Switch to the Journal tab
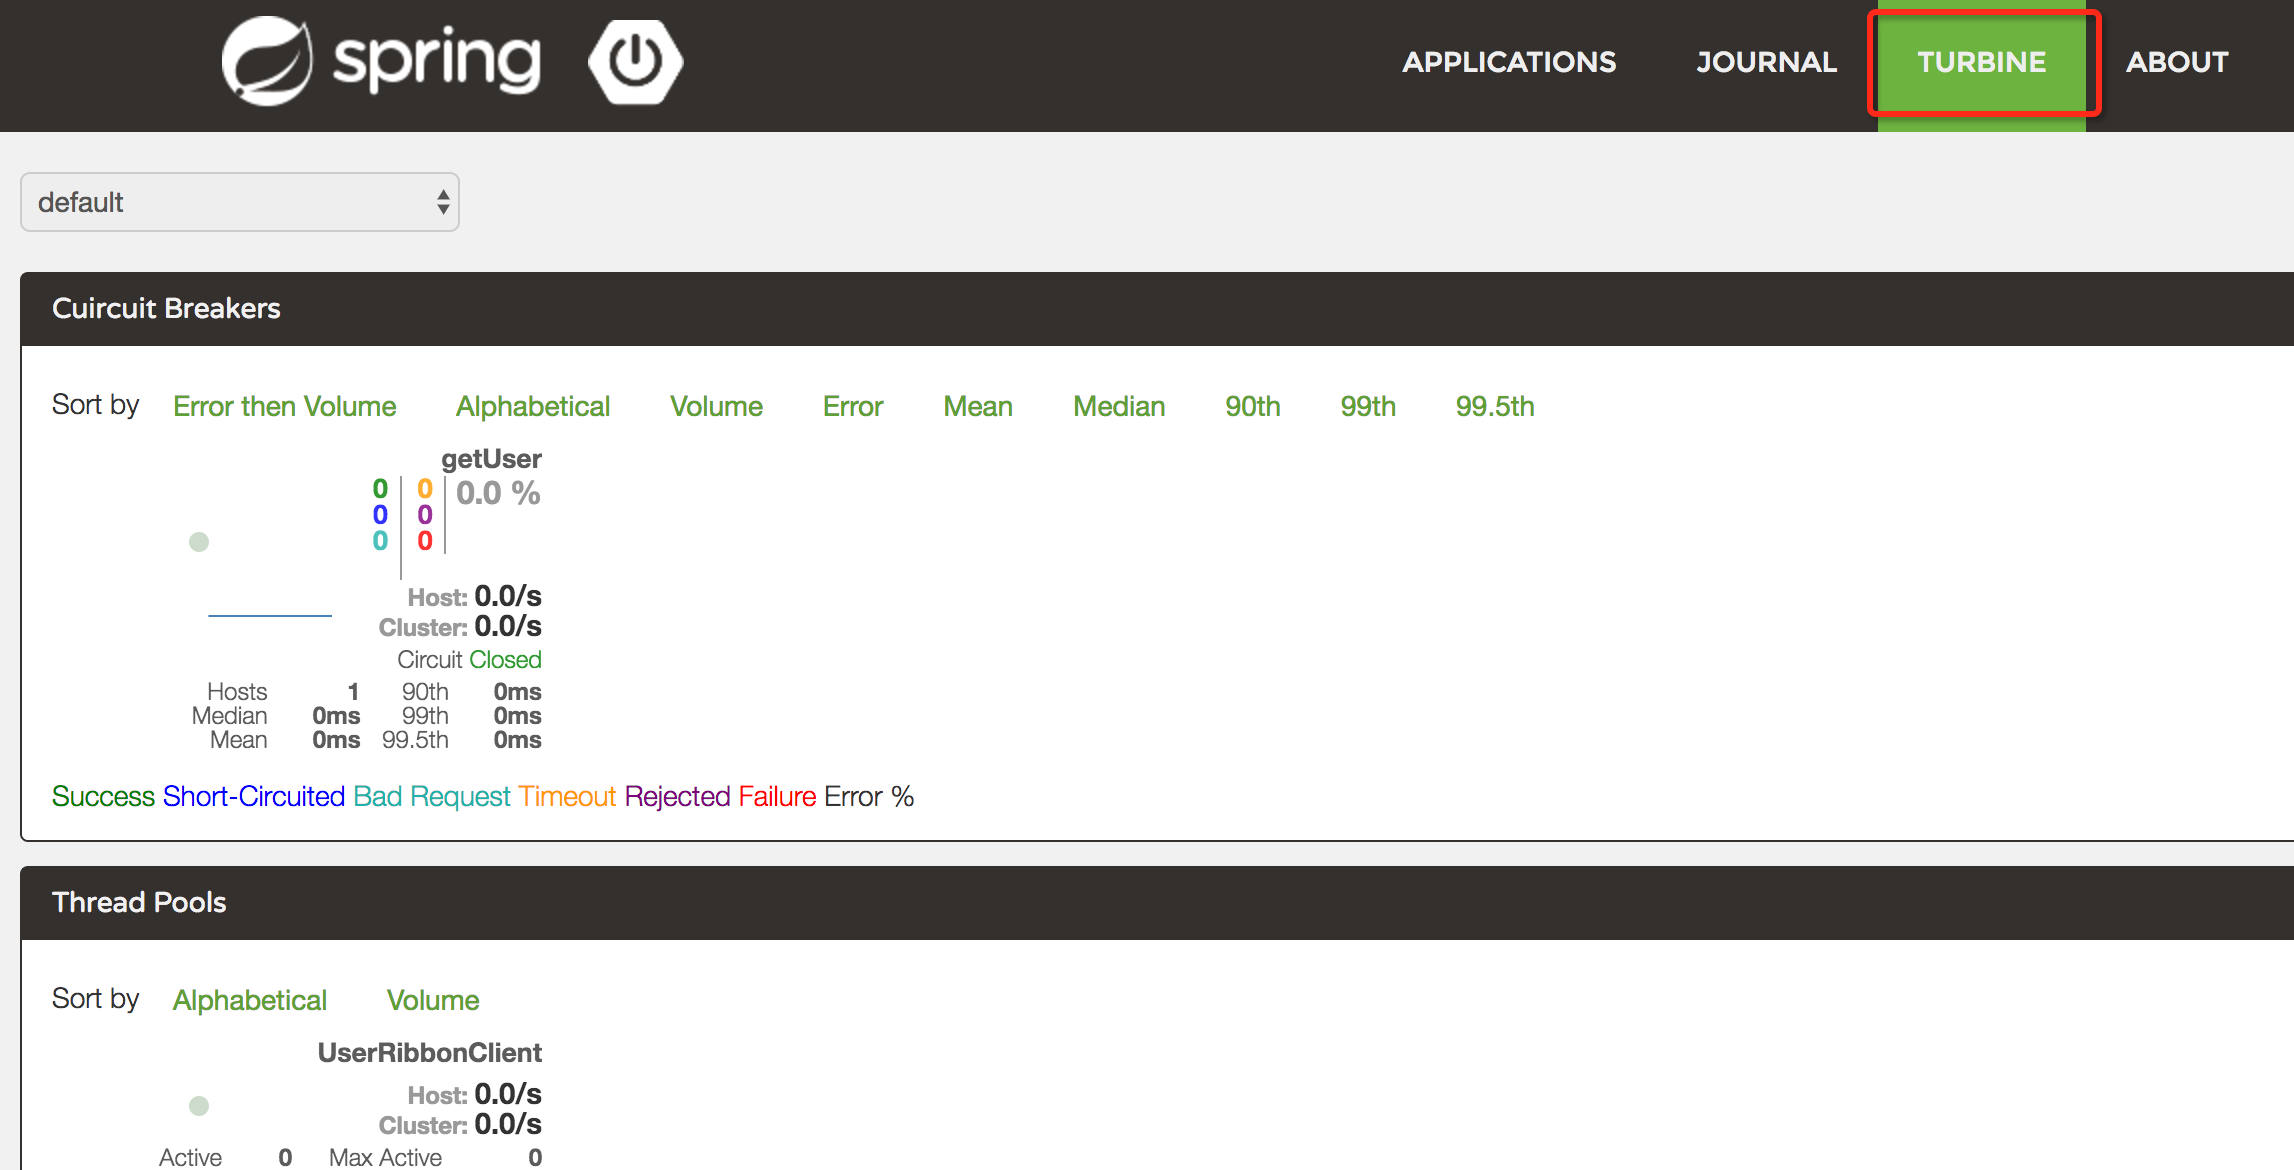 1766,62
